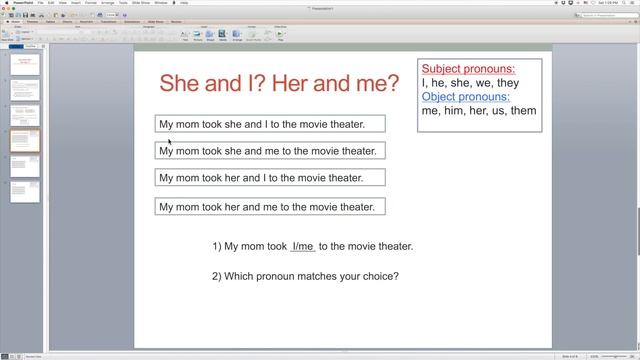Open the View menu

click(62, 3)
